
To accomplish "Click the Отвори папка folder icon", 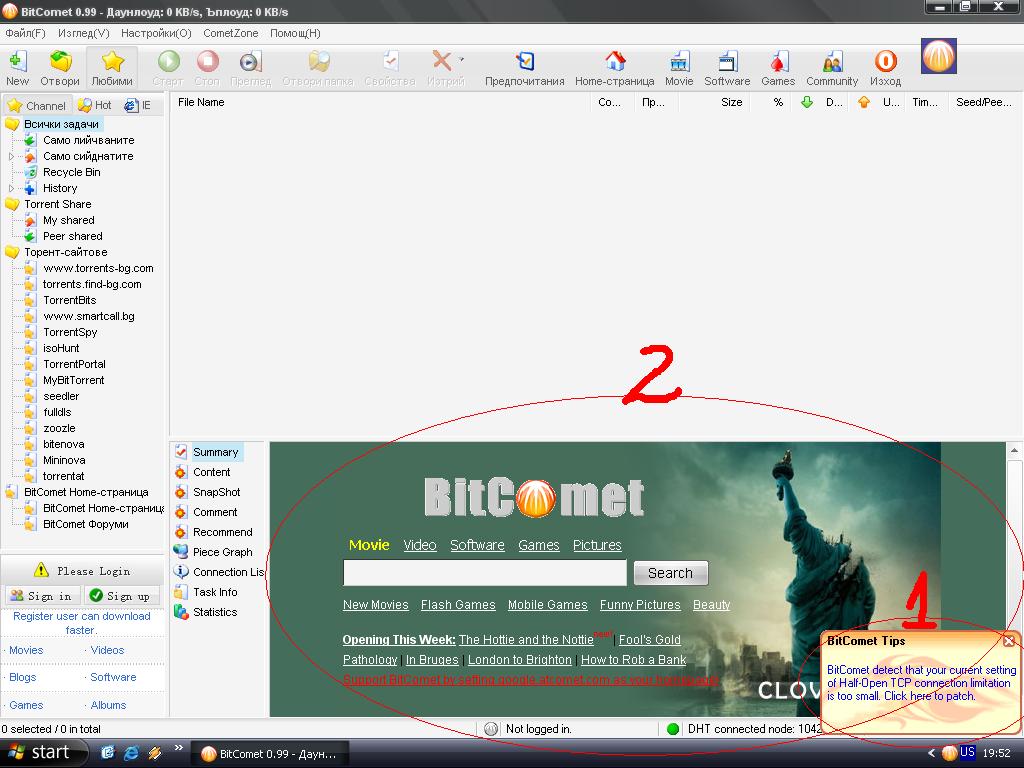I will [x=319, y=62].
